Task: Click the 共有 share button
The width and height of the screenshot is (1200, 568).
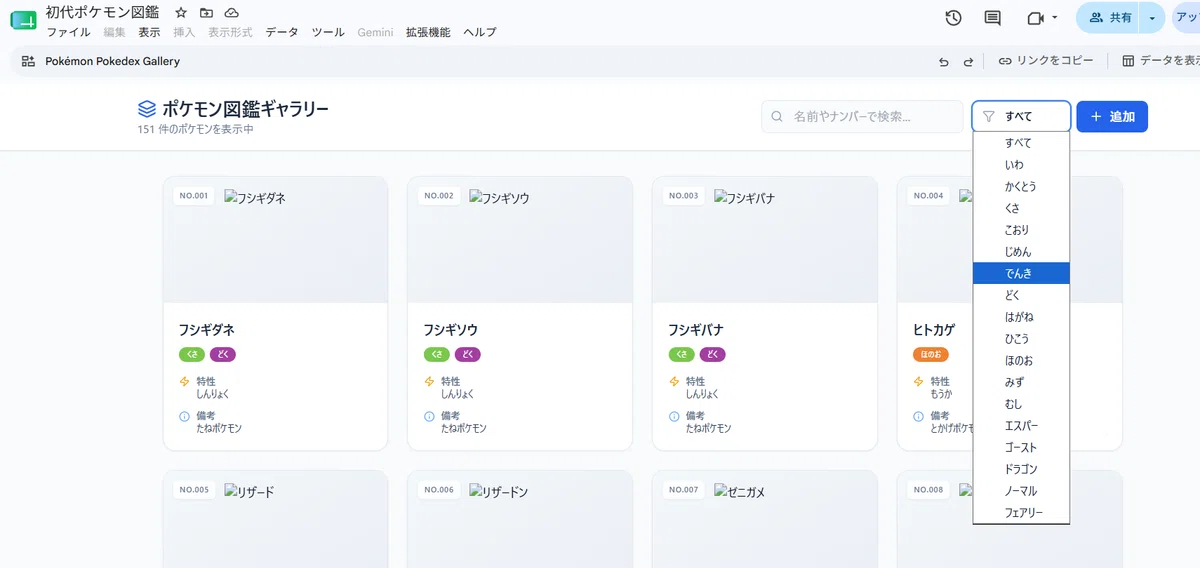Action: tap(1109, 18)
